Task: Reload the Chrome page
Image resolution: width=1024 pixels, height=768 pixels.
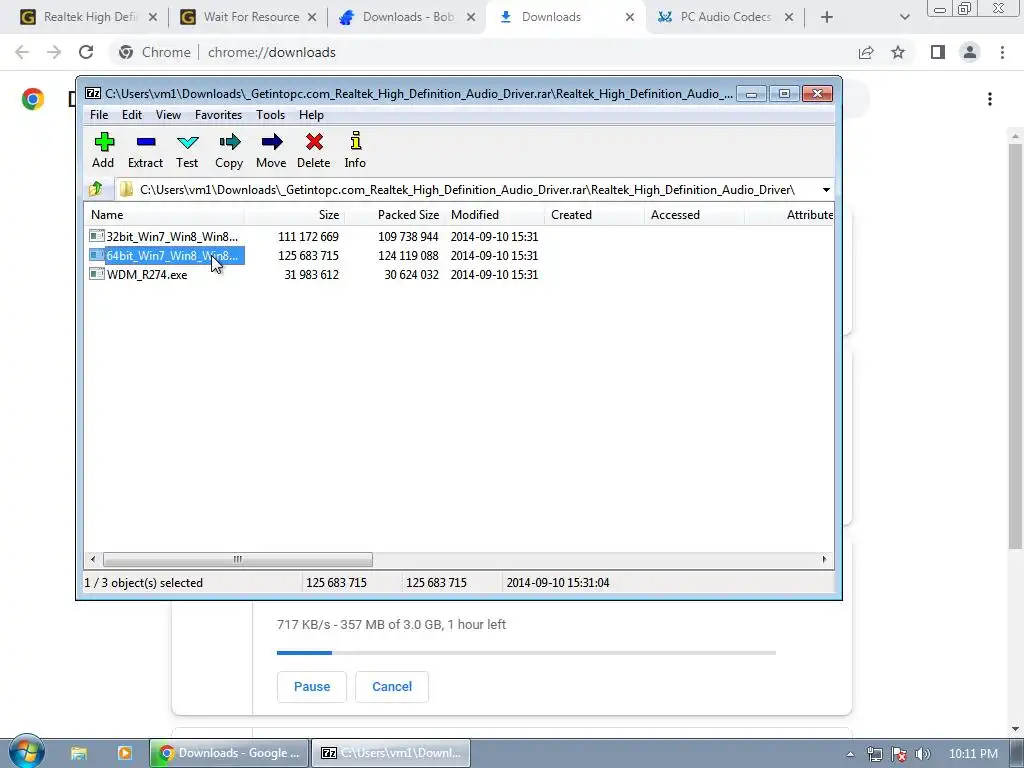Action: (86, 52)
